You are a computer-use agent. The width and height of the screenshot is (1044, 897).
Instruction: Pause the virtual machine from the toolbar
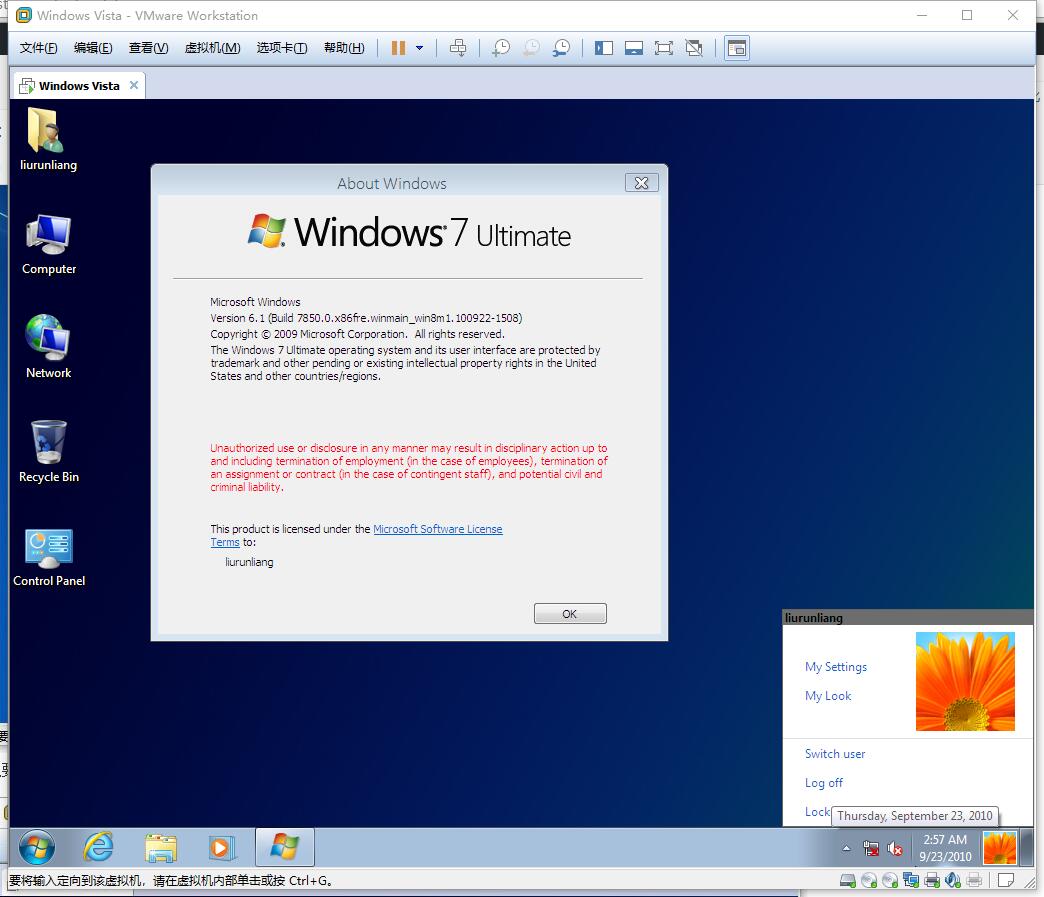pos(398,48)
